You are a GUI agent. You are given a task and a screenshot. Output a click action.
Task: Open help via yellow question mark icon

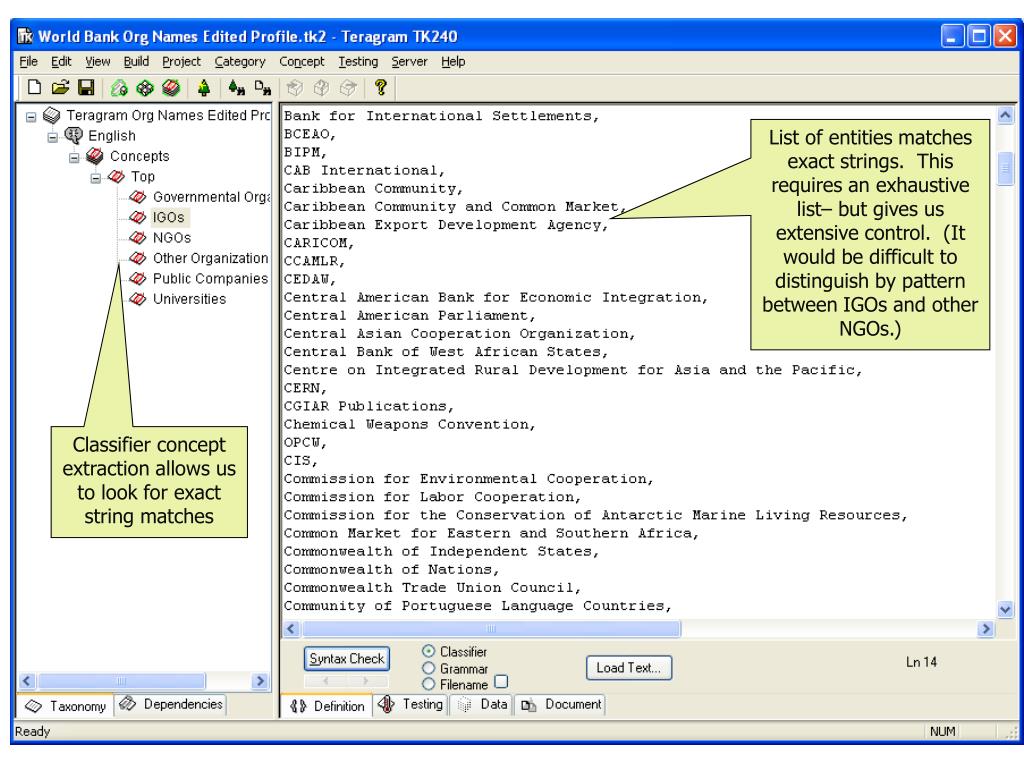click(381, 88)
